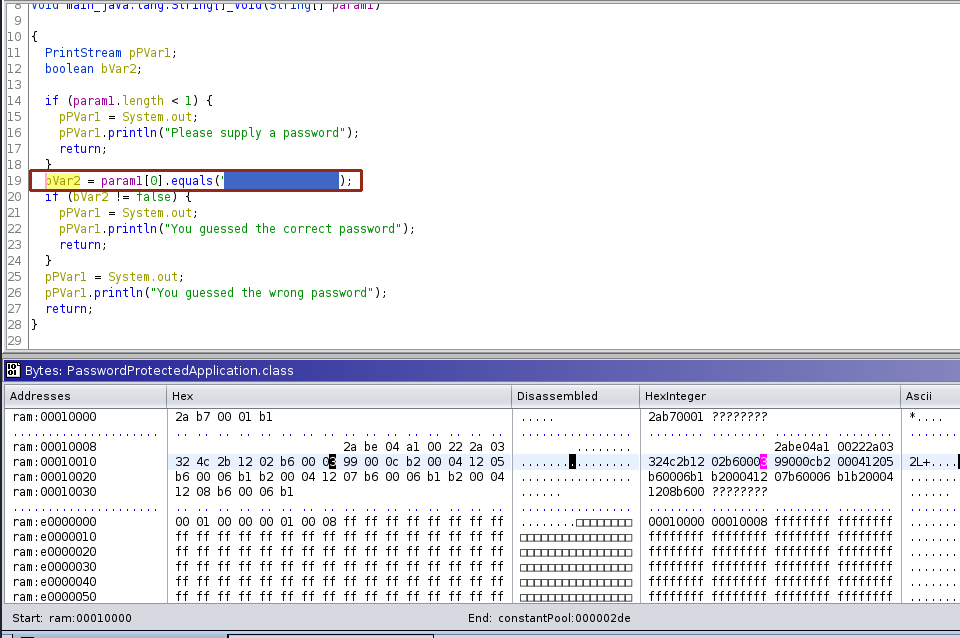Select the redacted password string on line 19
The height and width of the screenshot is (638, 960).
281,180
